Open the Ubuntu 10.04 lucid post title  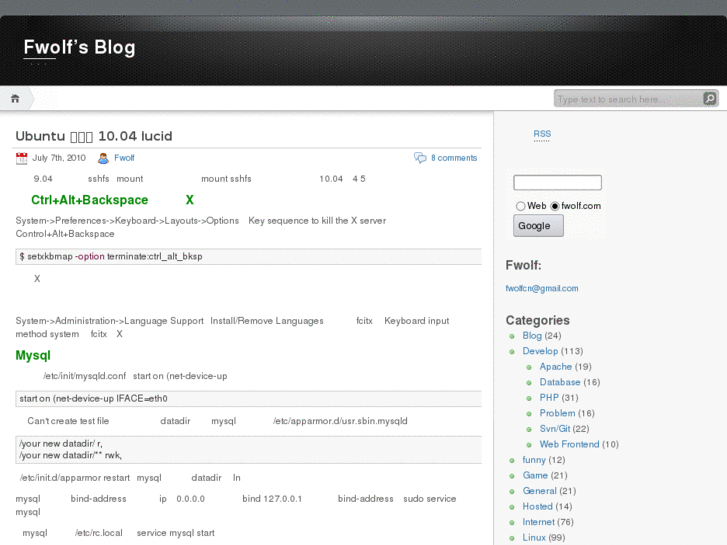[94, 136]
